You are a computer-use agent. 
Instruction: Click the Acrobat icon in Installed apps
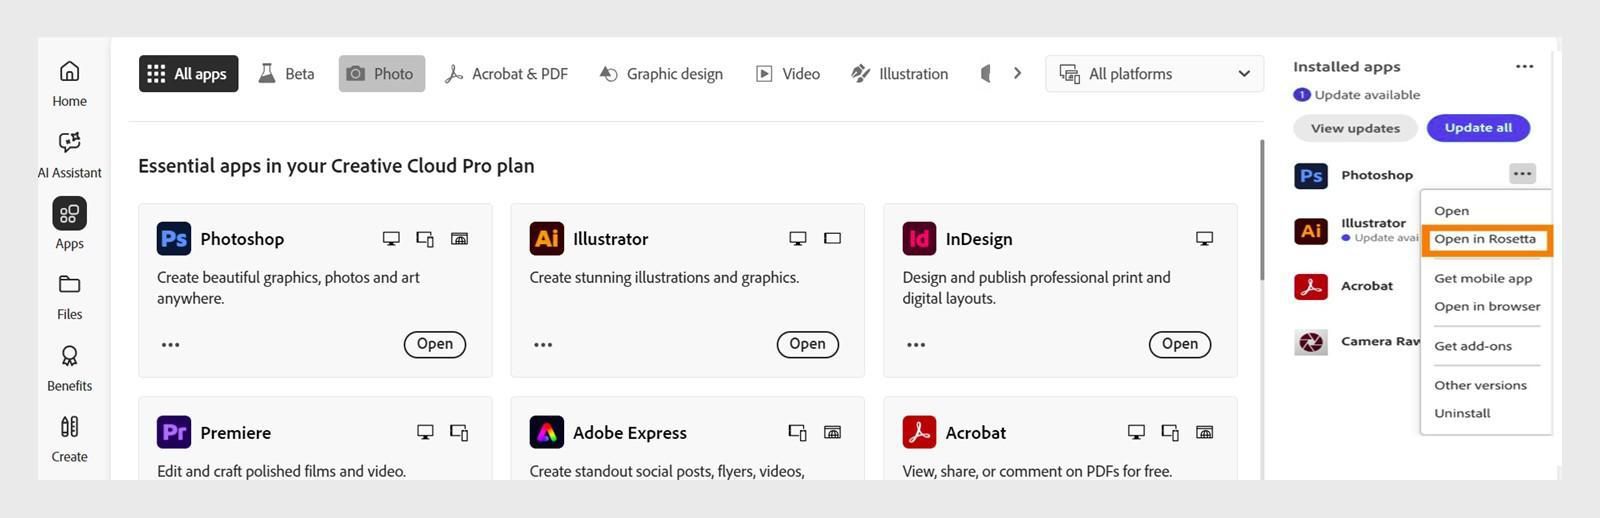tap(1311, 287)
